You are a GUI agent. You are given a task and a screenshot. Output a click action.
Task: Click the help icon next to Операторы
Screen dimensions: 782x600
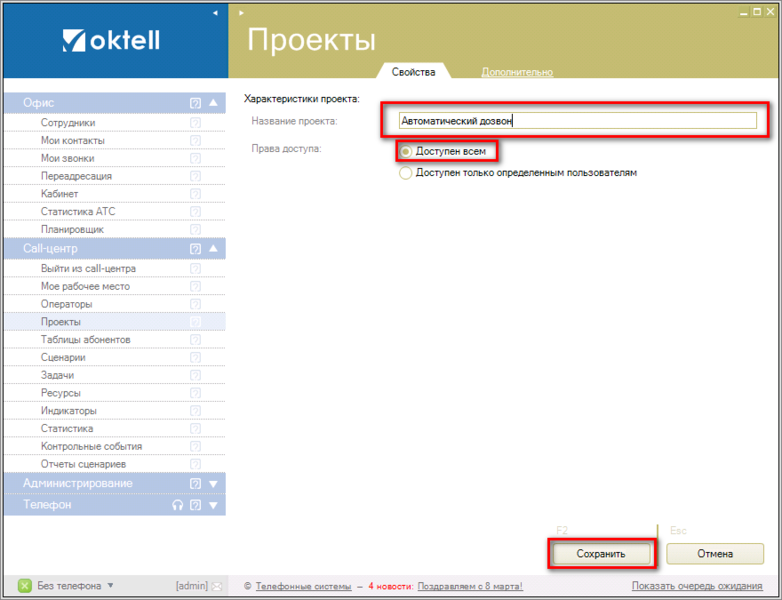pyautogui.click(x=196, y=304)
